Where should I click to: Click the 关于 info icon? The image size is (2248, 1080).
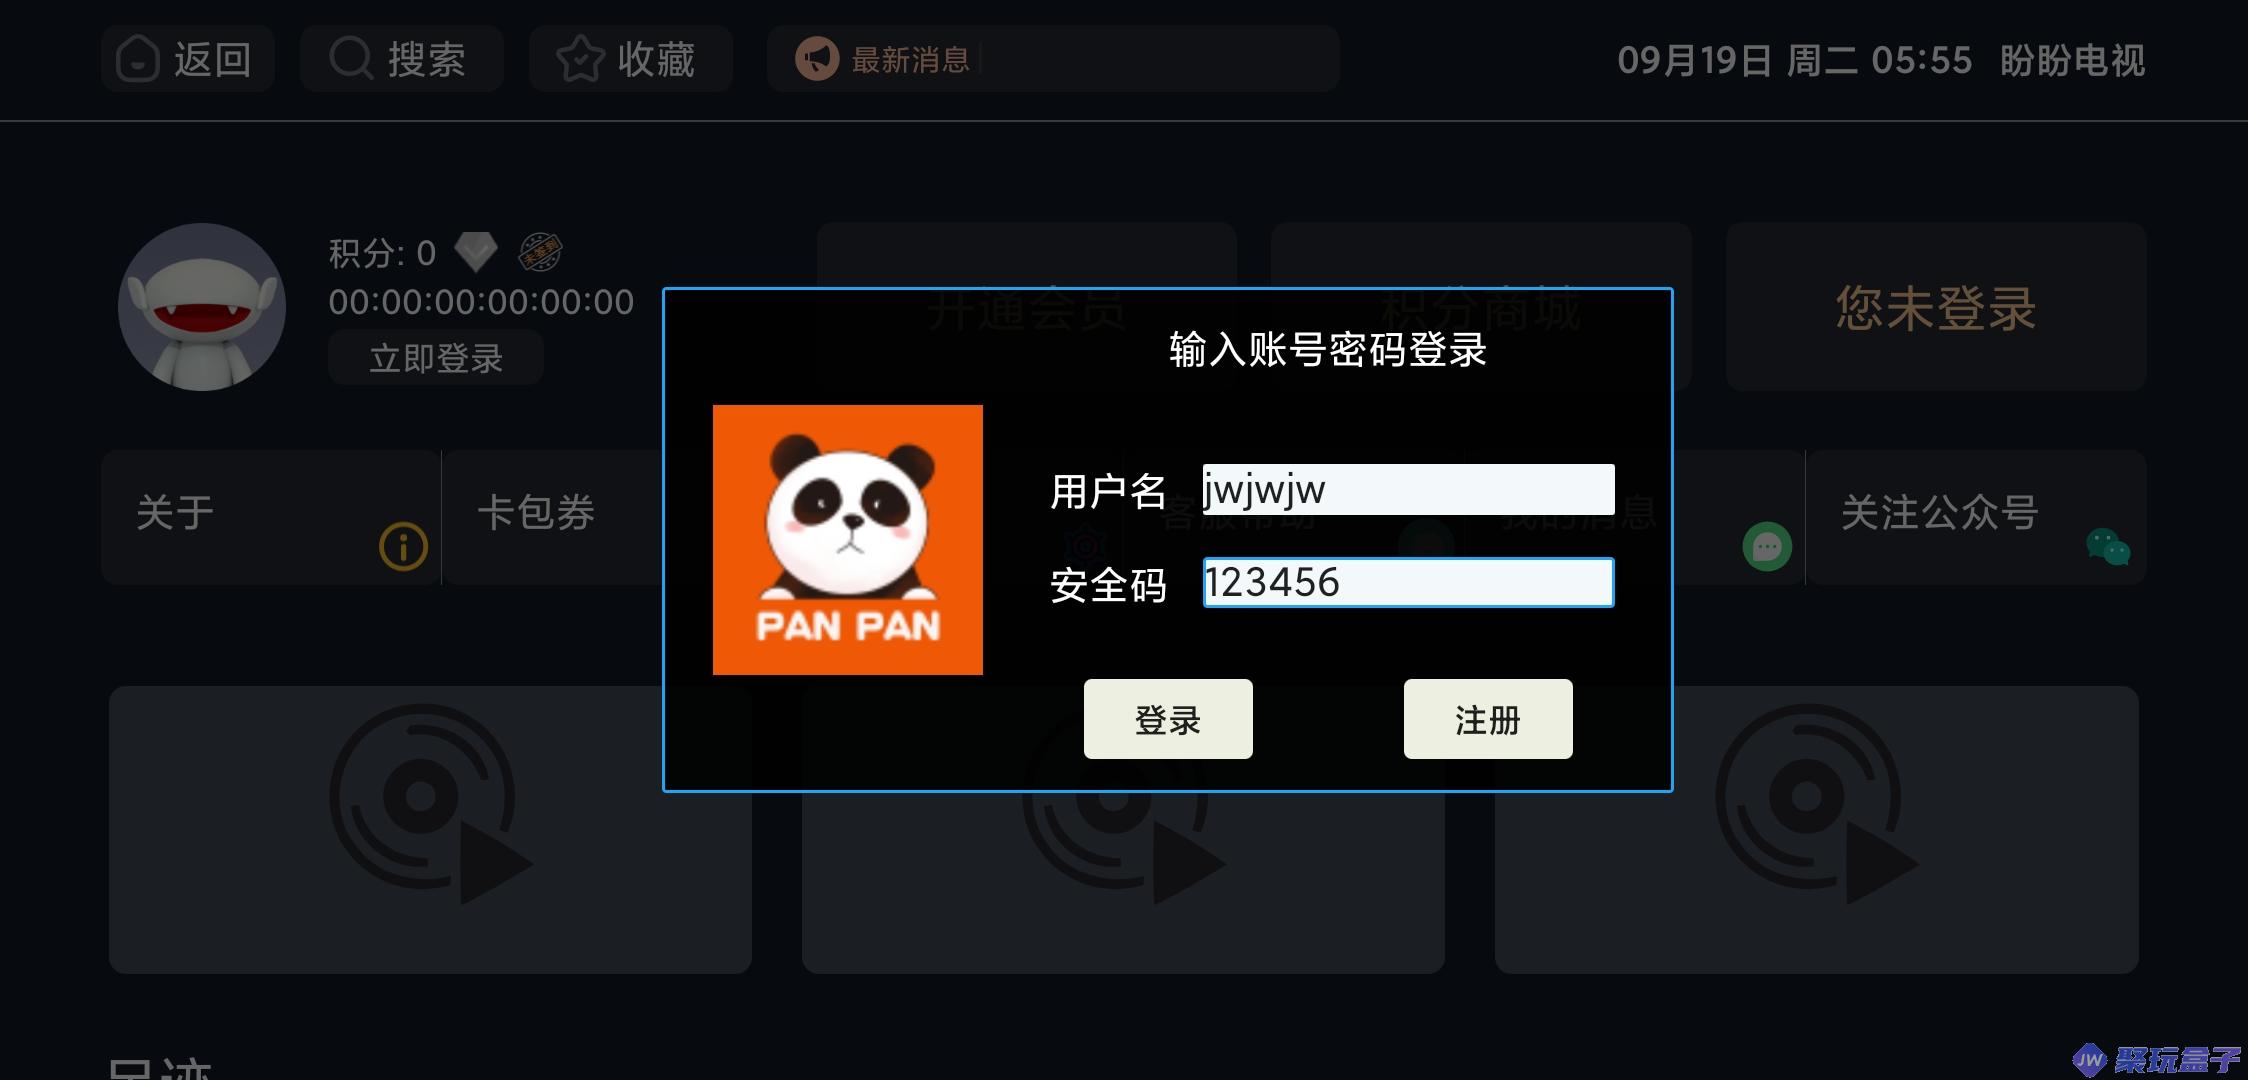pos(403,546)
